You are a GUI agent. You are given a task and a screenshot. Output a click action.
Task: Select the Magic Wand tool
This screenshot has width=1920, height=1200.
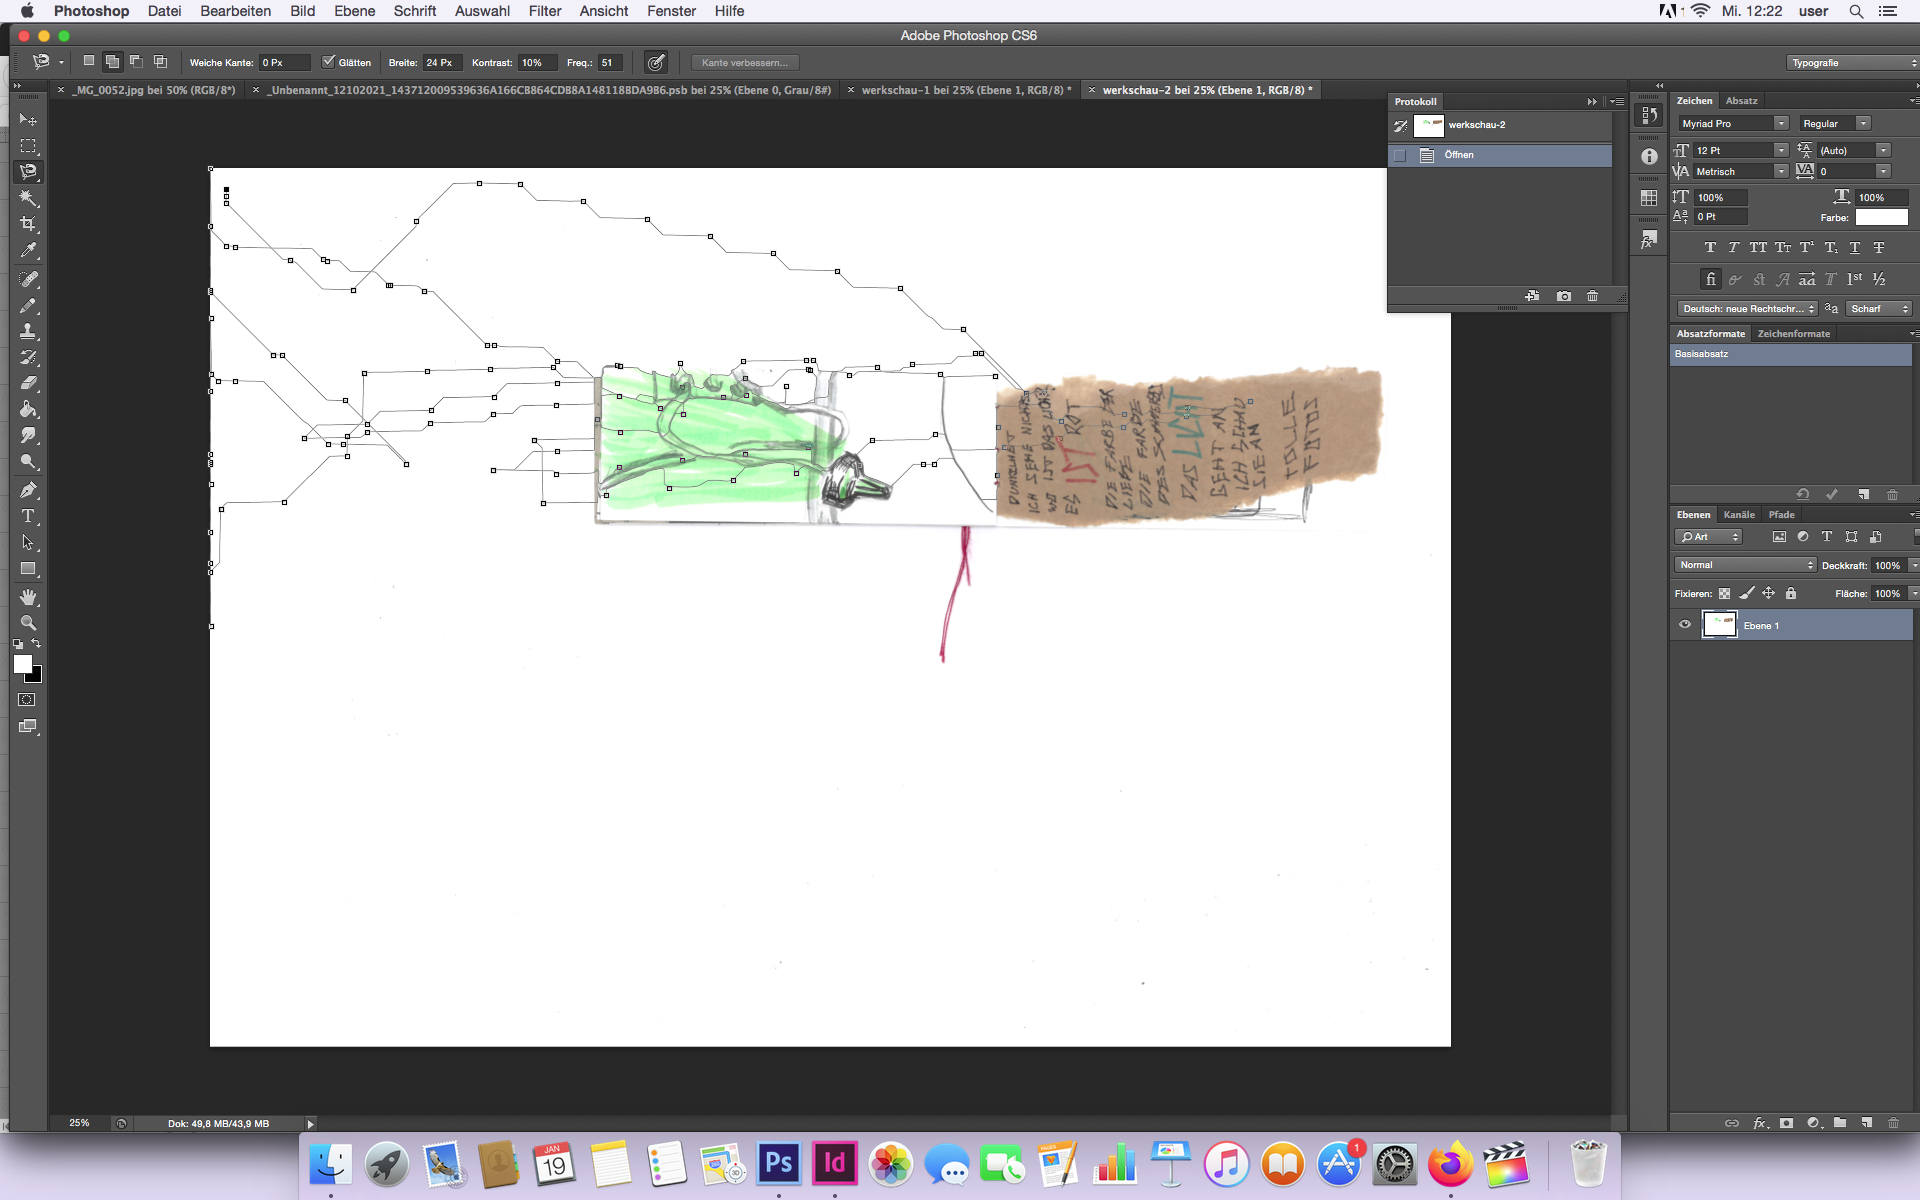pos(28,198)
